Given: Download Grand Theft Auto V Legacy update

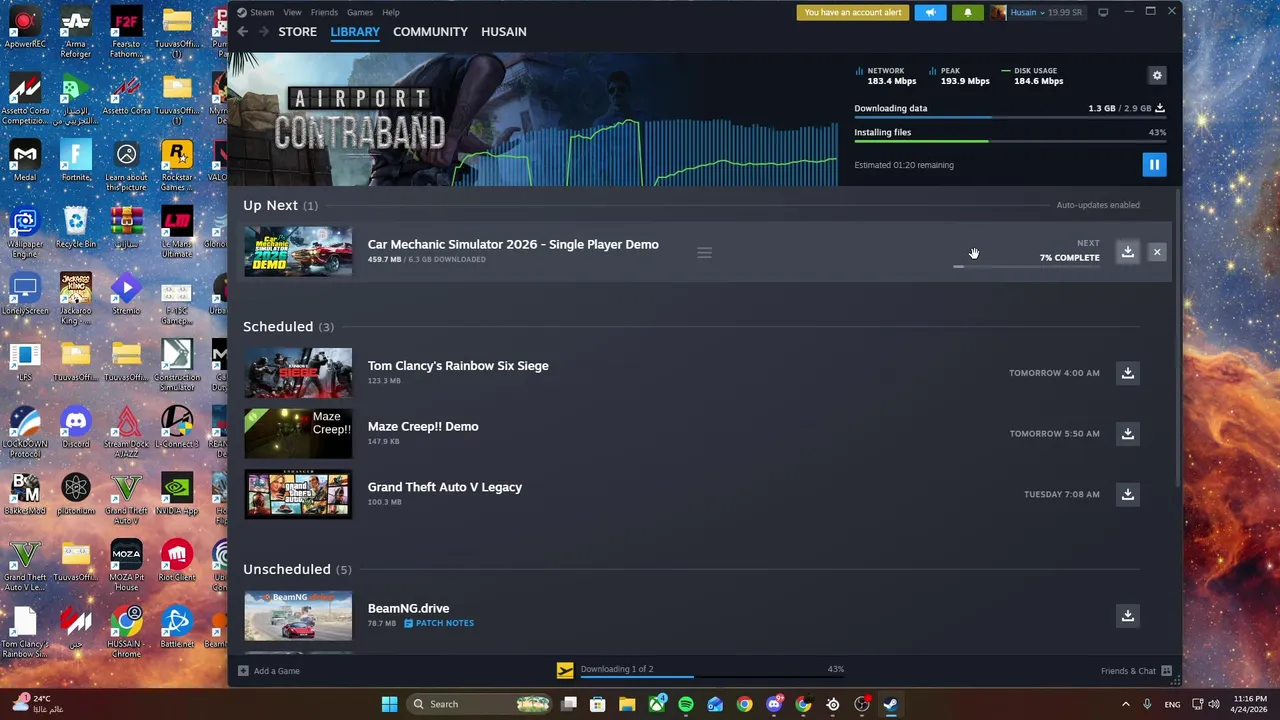Looking at the screenshot, I should click(x=1127, y=494).
